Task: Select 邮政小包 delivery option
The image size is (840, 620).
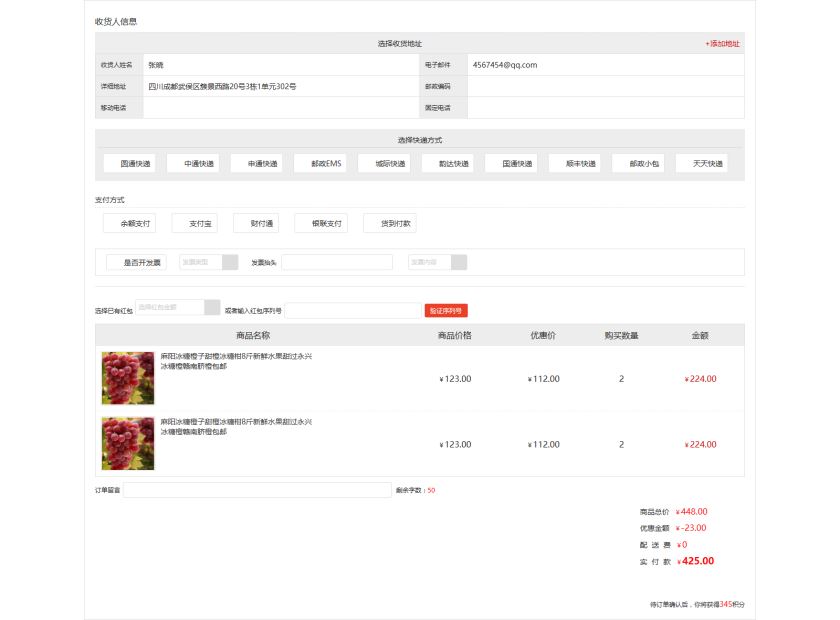Action: click(x=638, y=163)
